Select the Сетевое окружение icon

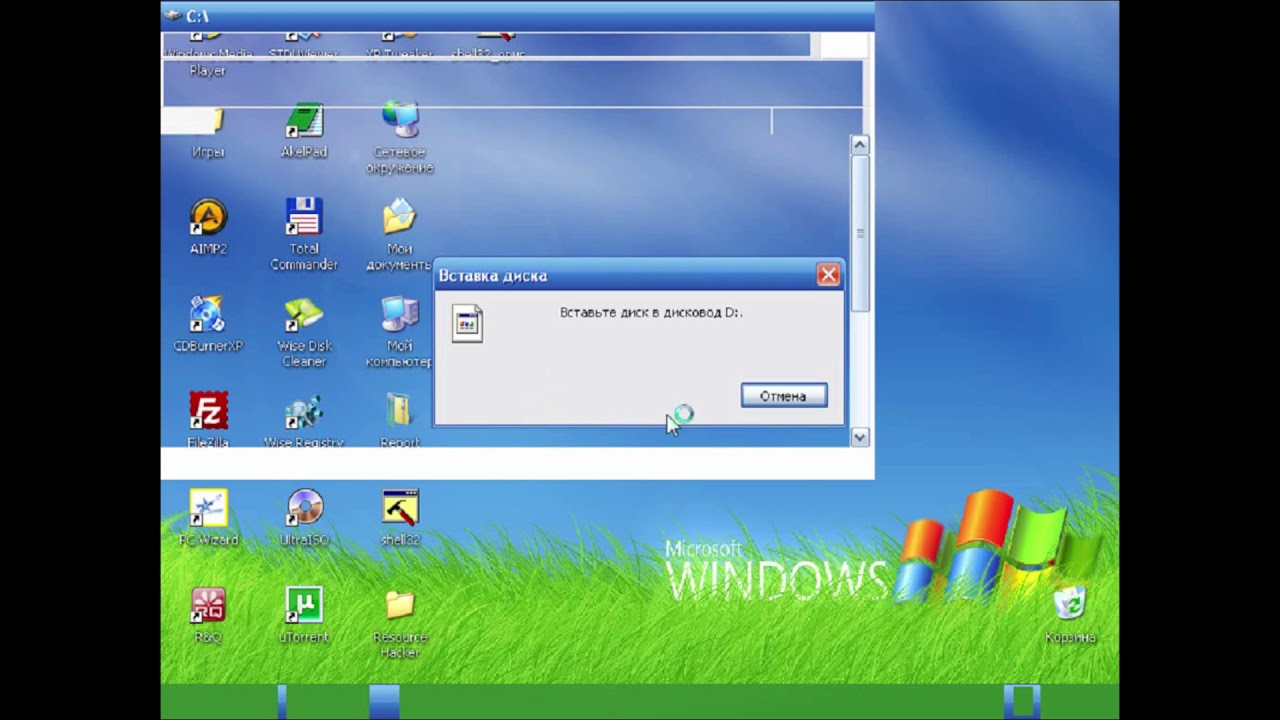[400, 121]
